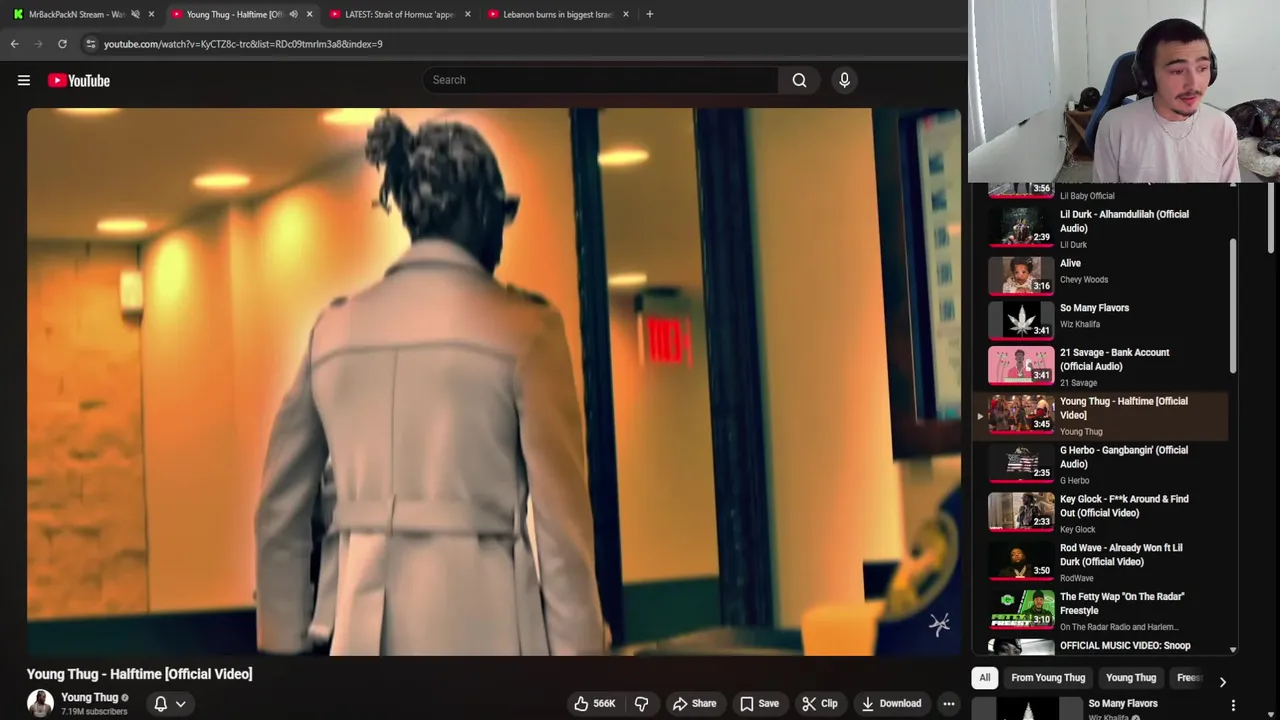Close the Lebanon burns tab

pyautogui.click(x=625, y=14)
